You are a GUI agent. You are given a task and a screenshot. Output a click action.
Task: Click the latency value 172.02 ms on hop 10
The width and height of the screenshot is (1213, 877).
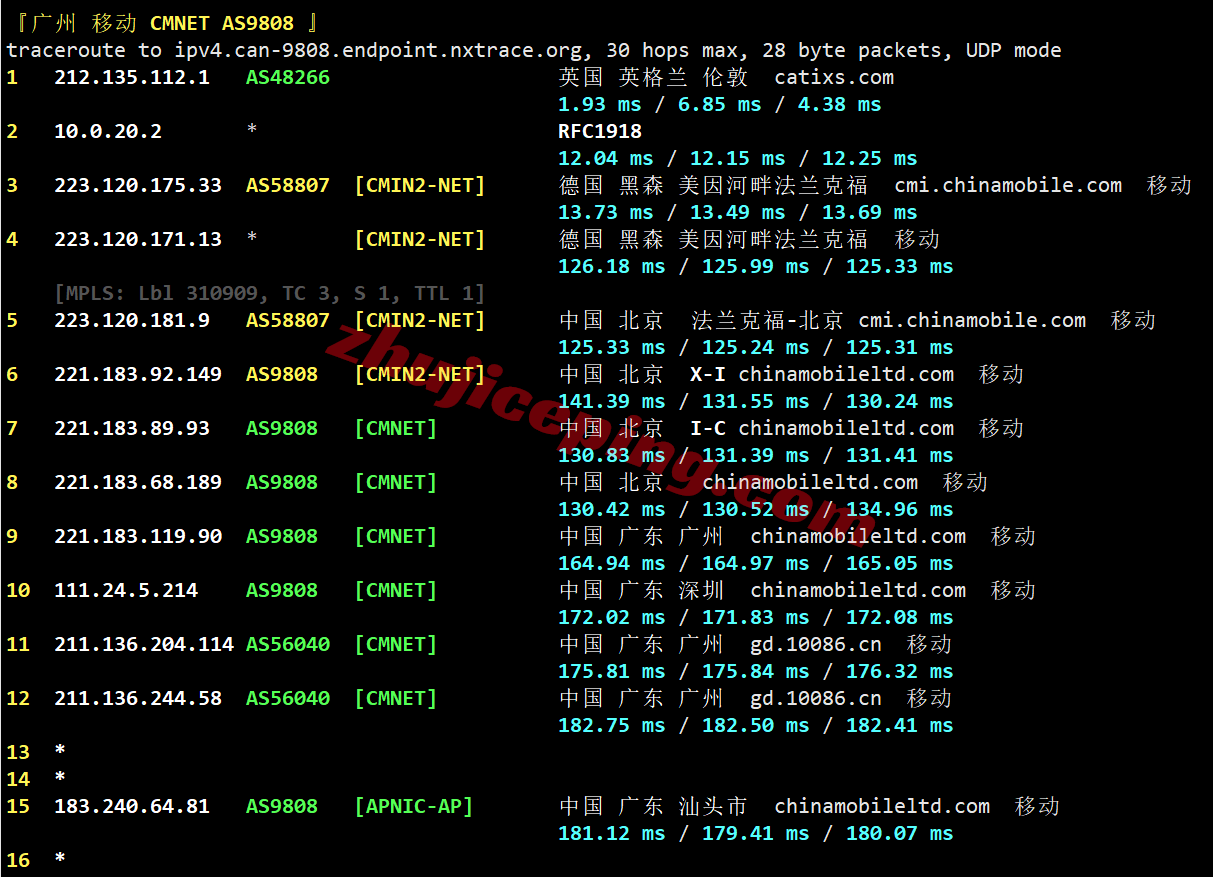(612, 617)
